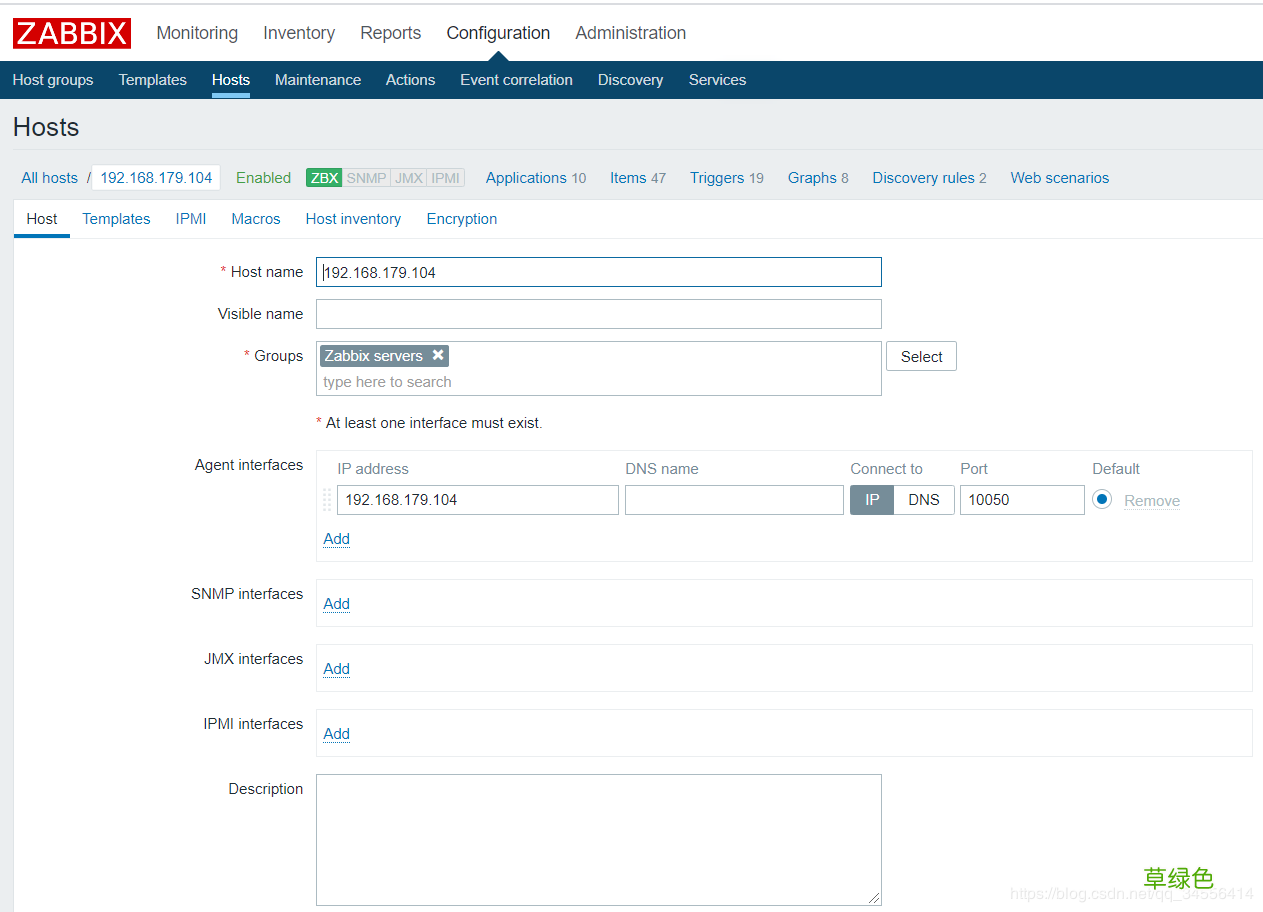This screenshot has width=1263, height=912.
Task: Click the drag handle of agent interface row
Action: (327, 500)
